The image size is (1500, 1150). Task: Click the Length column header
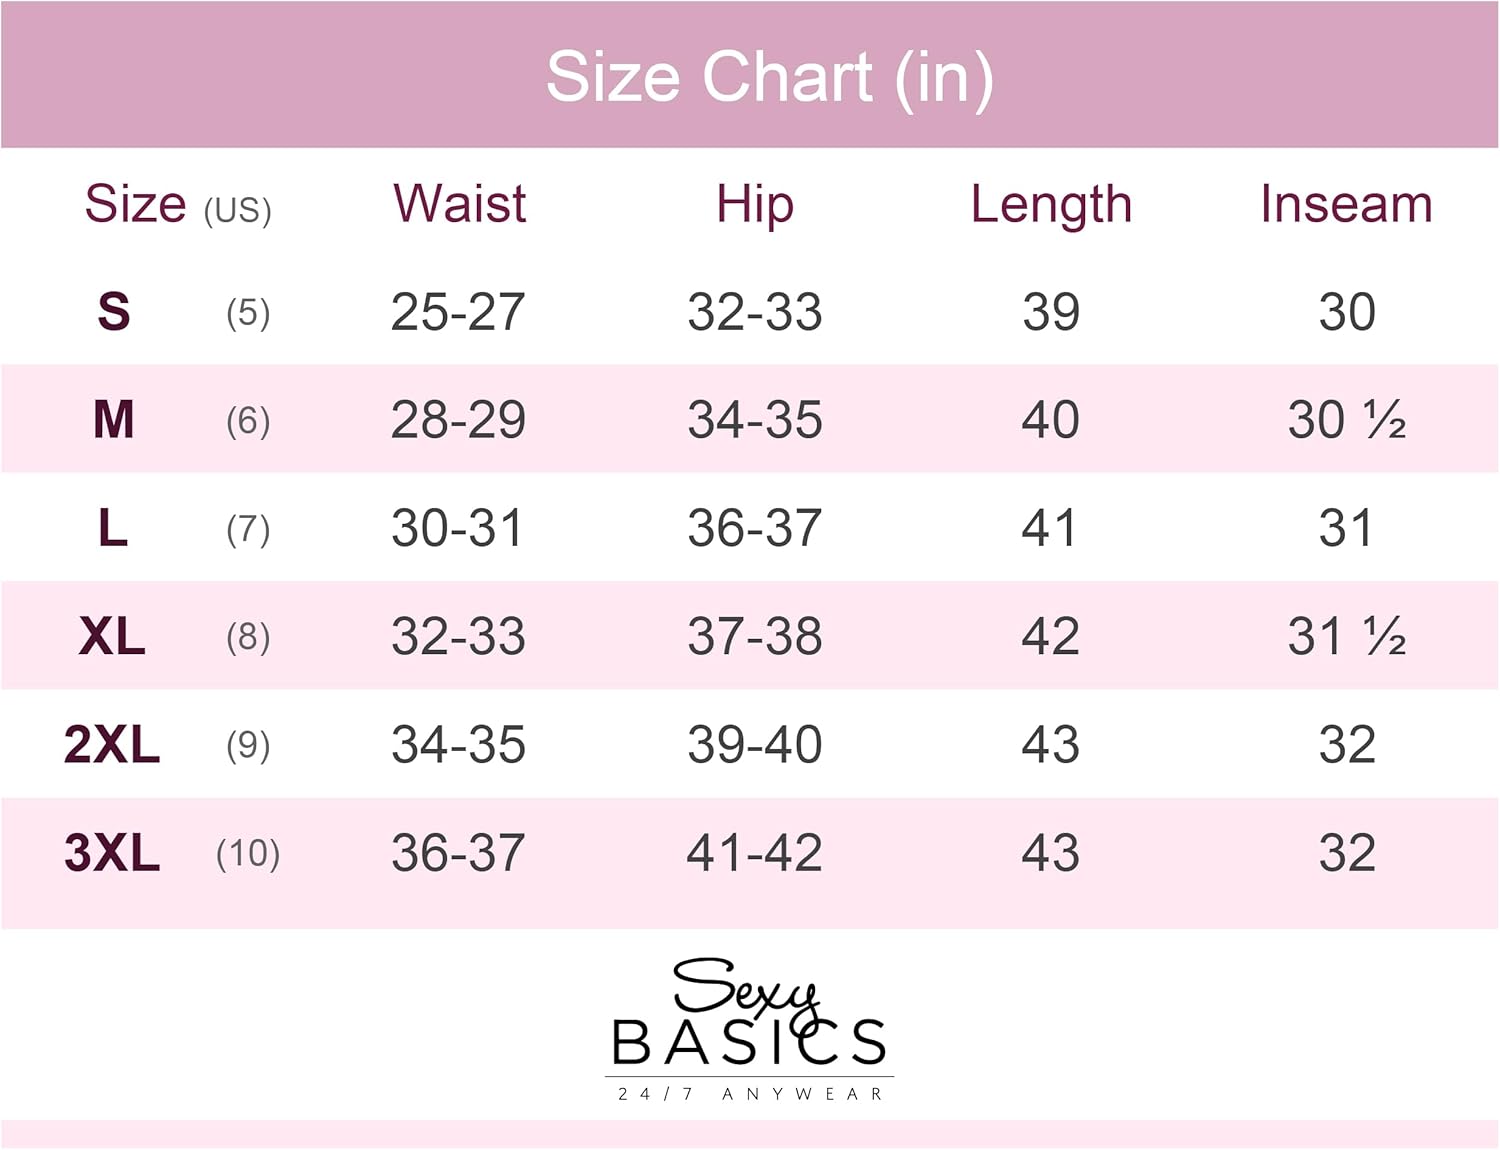pos(1051,204)
